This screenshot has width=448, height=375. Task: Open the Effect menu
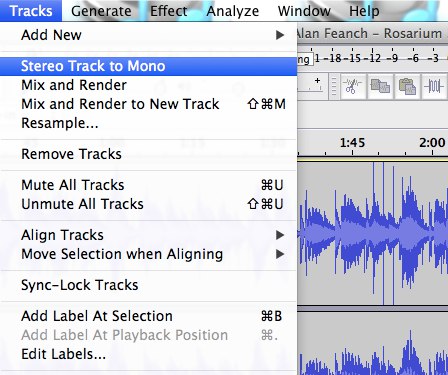168,11
